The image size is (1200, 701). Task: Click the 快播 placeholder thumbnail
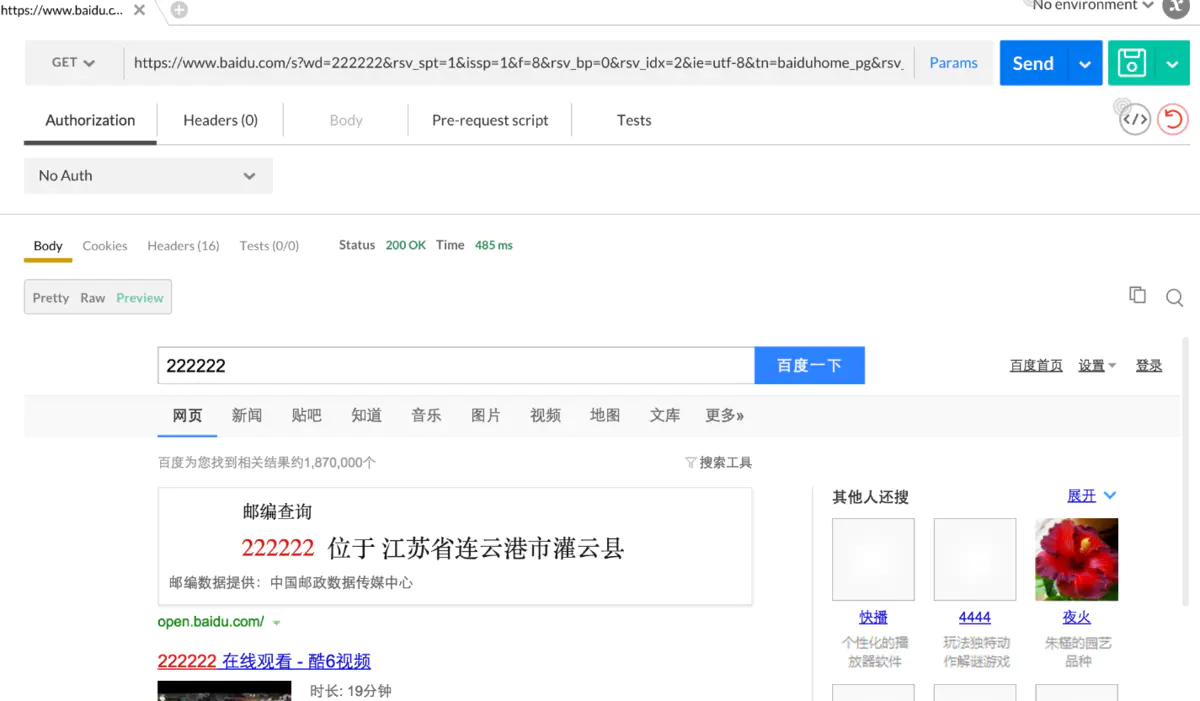[873, 559]
